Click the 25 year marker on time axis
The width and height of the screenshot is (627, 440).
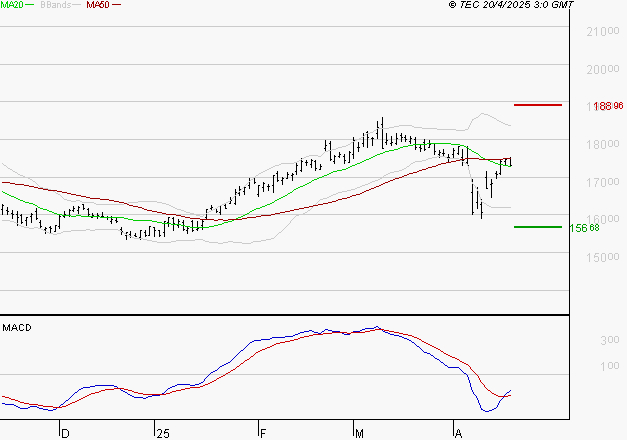163,434
